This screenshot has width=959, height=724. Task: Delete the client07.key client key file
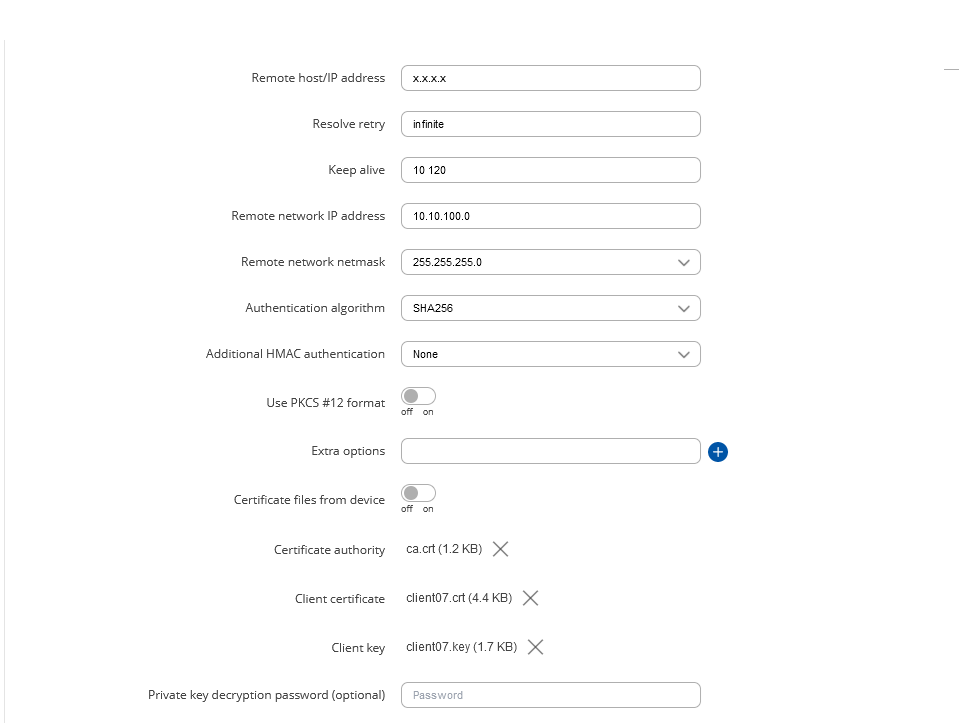pyautogui.click(x=535, y=647)
